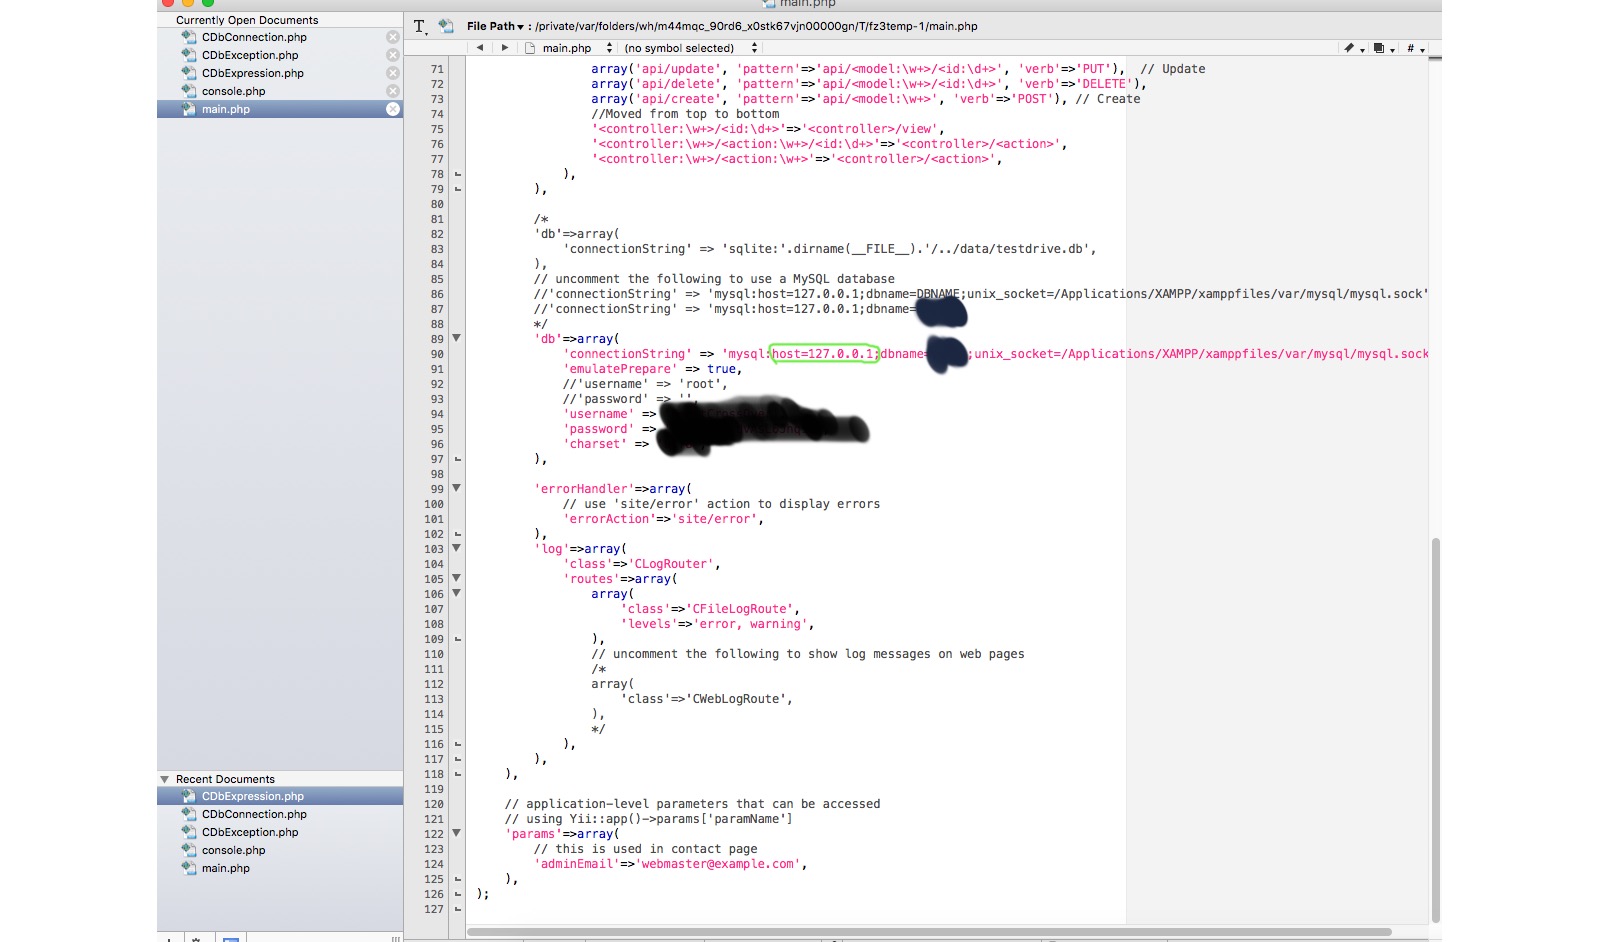Open the (no symbol selected) symbol dropdown
Image resolution: width=1600 pixels, height=942 pixels.
(755, 47)
